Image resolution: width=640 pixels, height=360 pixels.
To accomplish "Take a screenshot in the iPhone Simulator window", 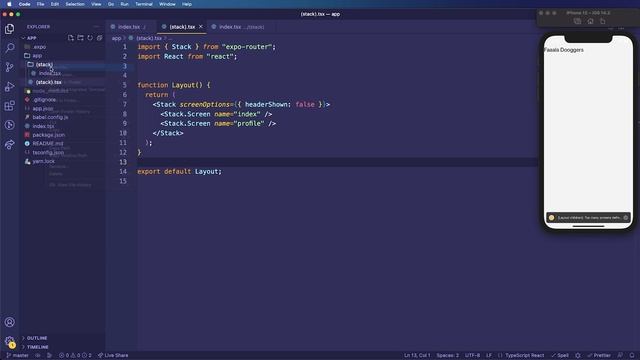I will [x=577, y=21].
